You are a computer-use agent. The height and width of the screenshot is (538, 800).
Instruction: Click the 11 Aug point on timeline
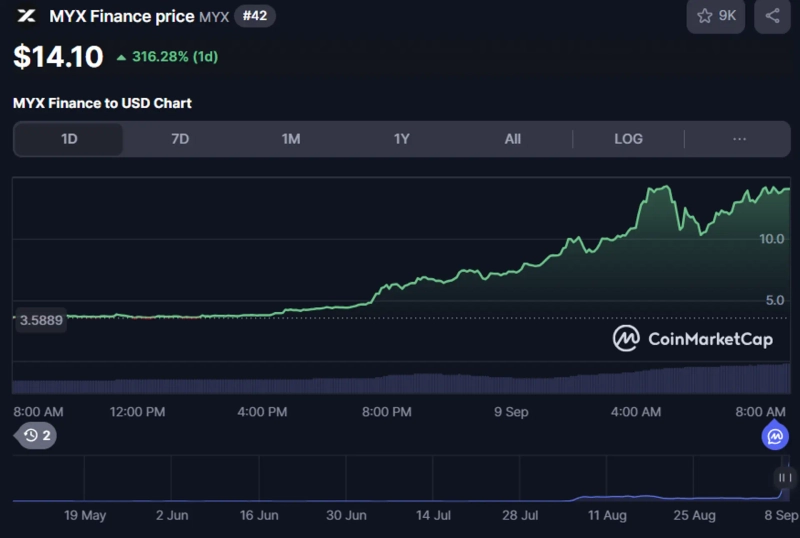coord(607,516)
